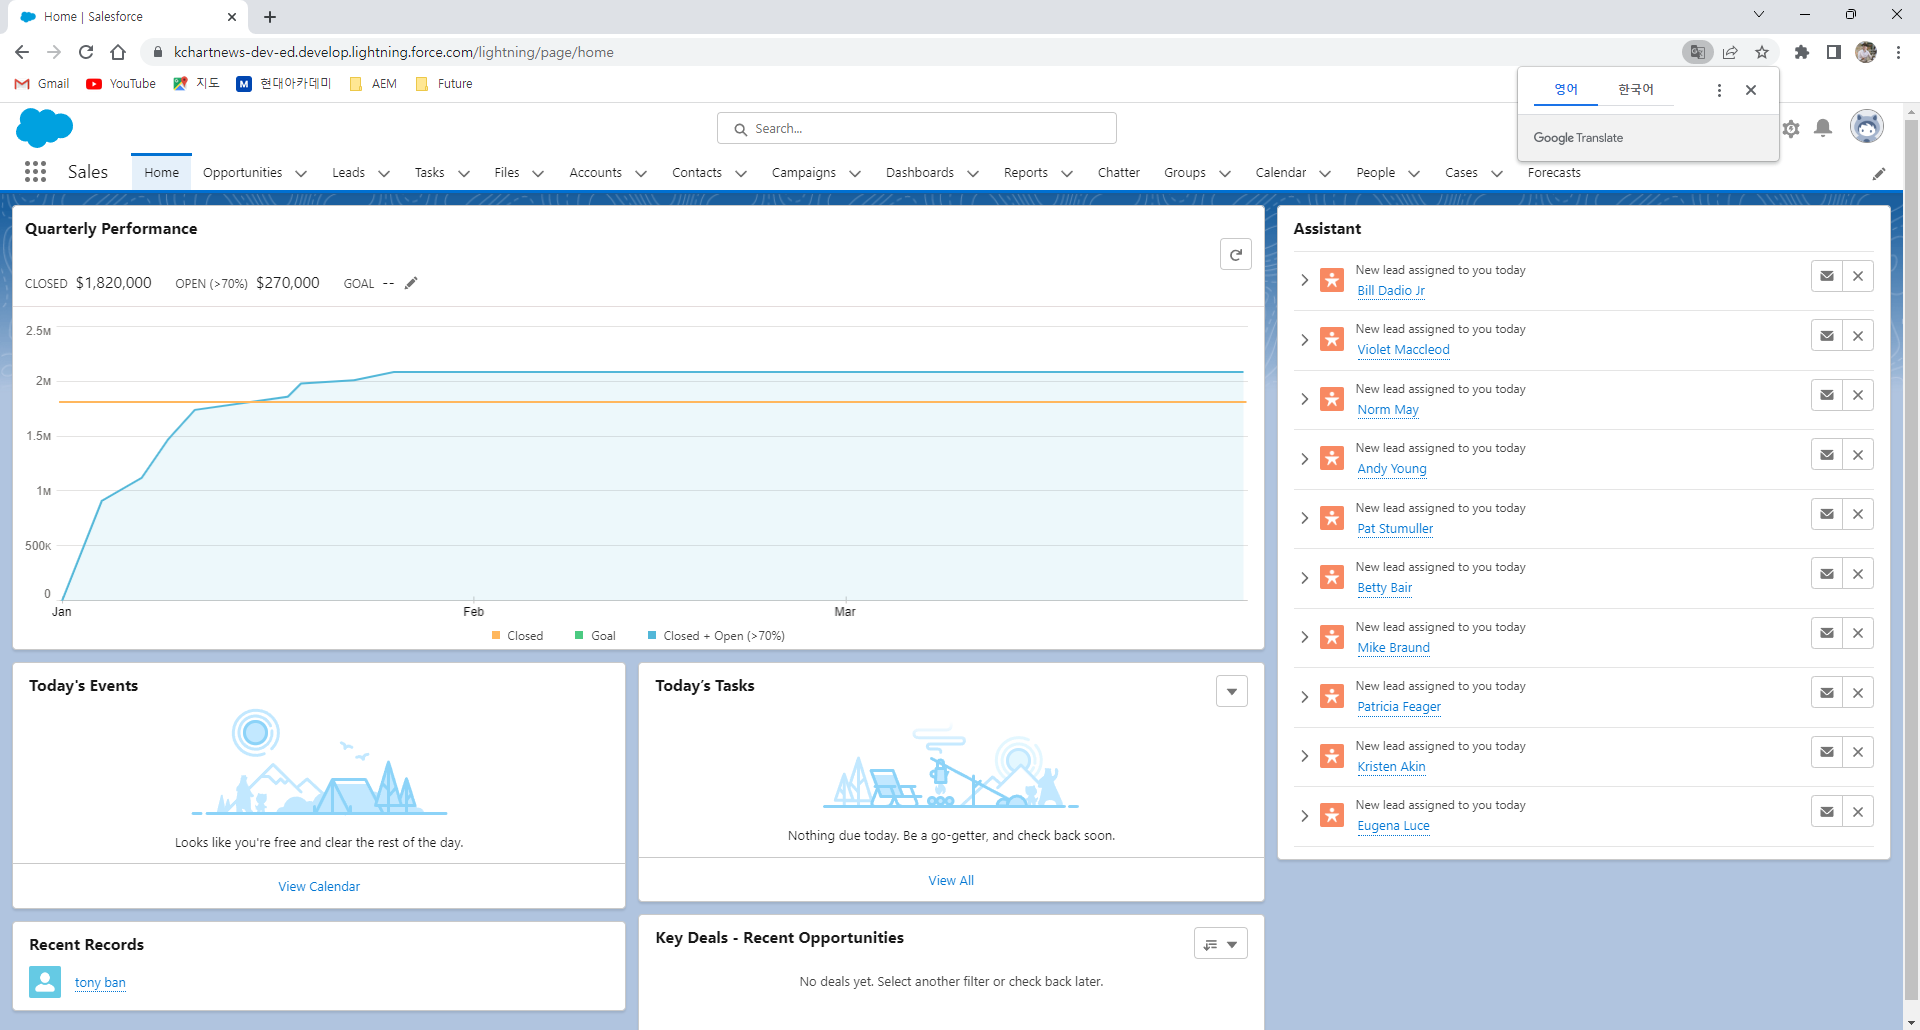
Task: Open the Campaigns tab
Action: (803, 172)
